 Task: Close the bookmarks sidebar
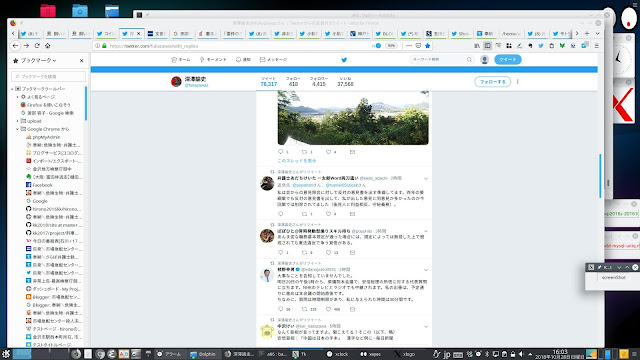[82, 60]
